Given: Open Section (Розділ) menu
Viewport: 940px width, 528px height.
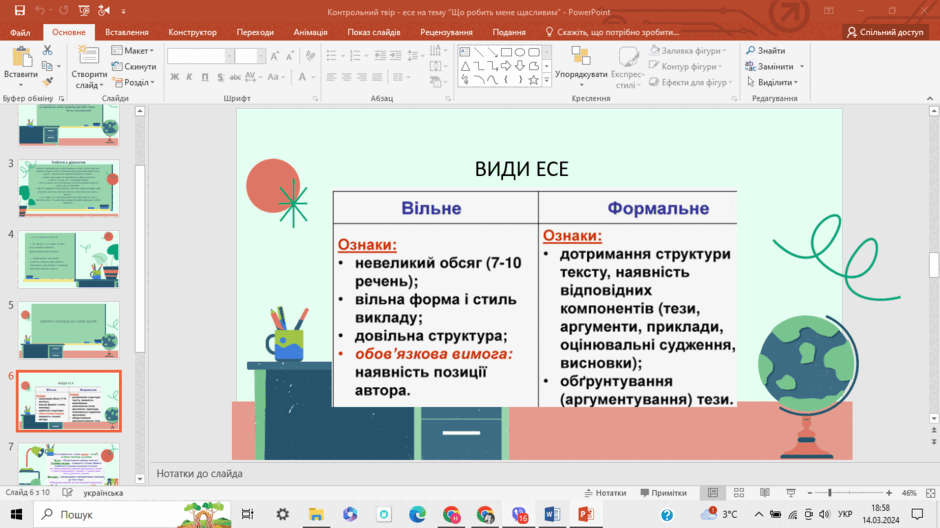Looking at the screenshot, I should coord(134,82).
